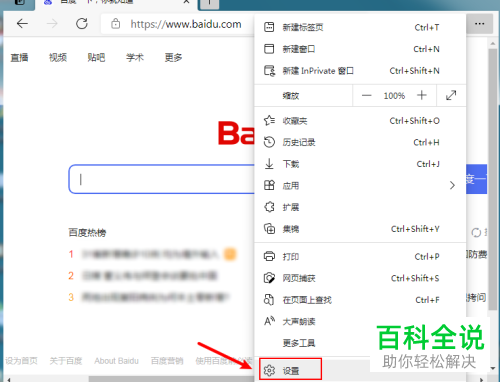The image size is (500, 382).
Task: Click the horizontal scrollbar at bottom
Action: (x=172, y=379)
